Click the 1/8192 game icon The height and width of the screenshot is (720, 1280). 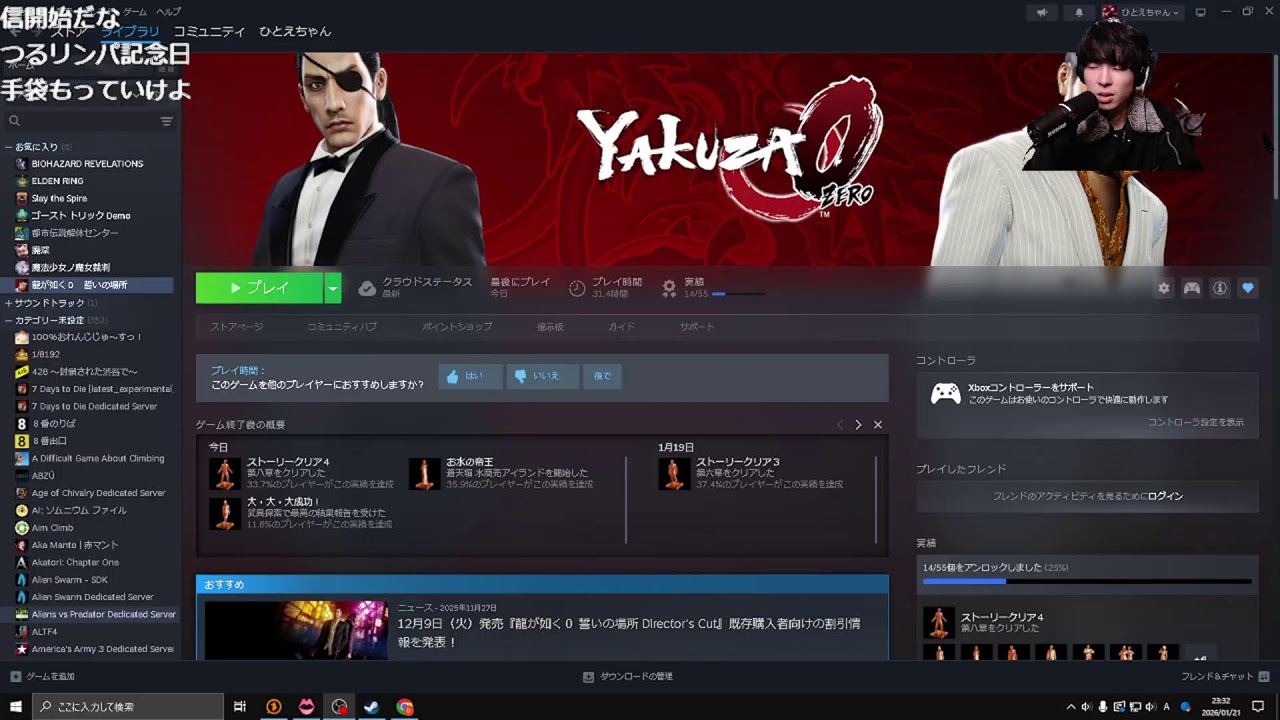tap(22, 354)
